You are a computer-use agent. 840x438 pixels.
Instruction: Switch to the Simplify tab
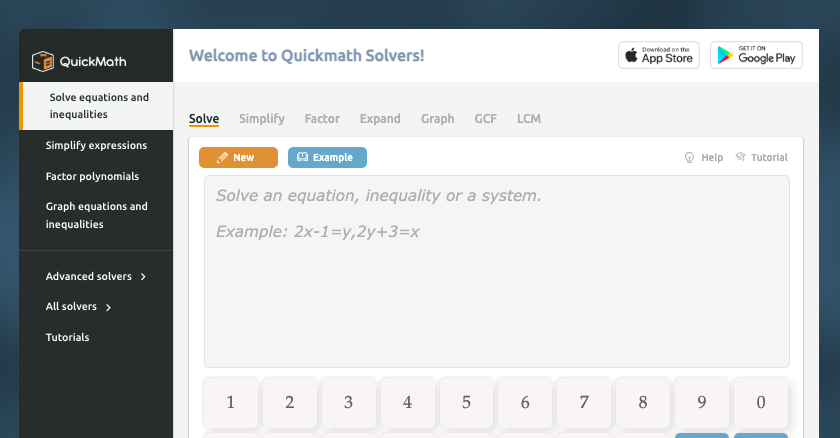point(261,119)
